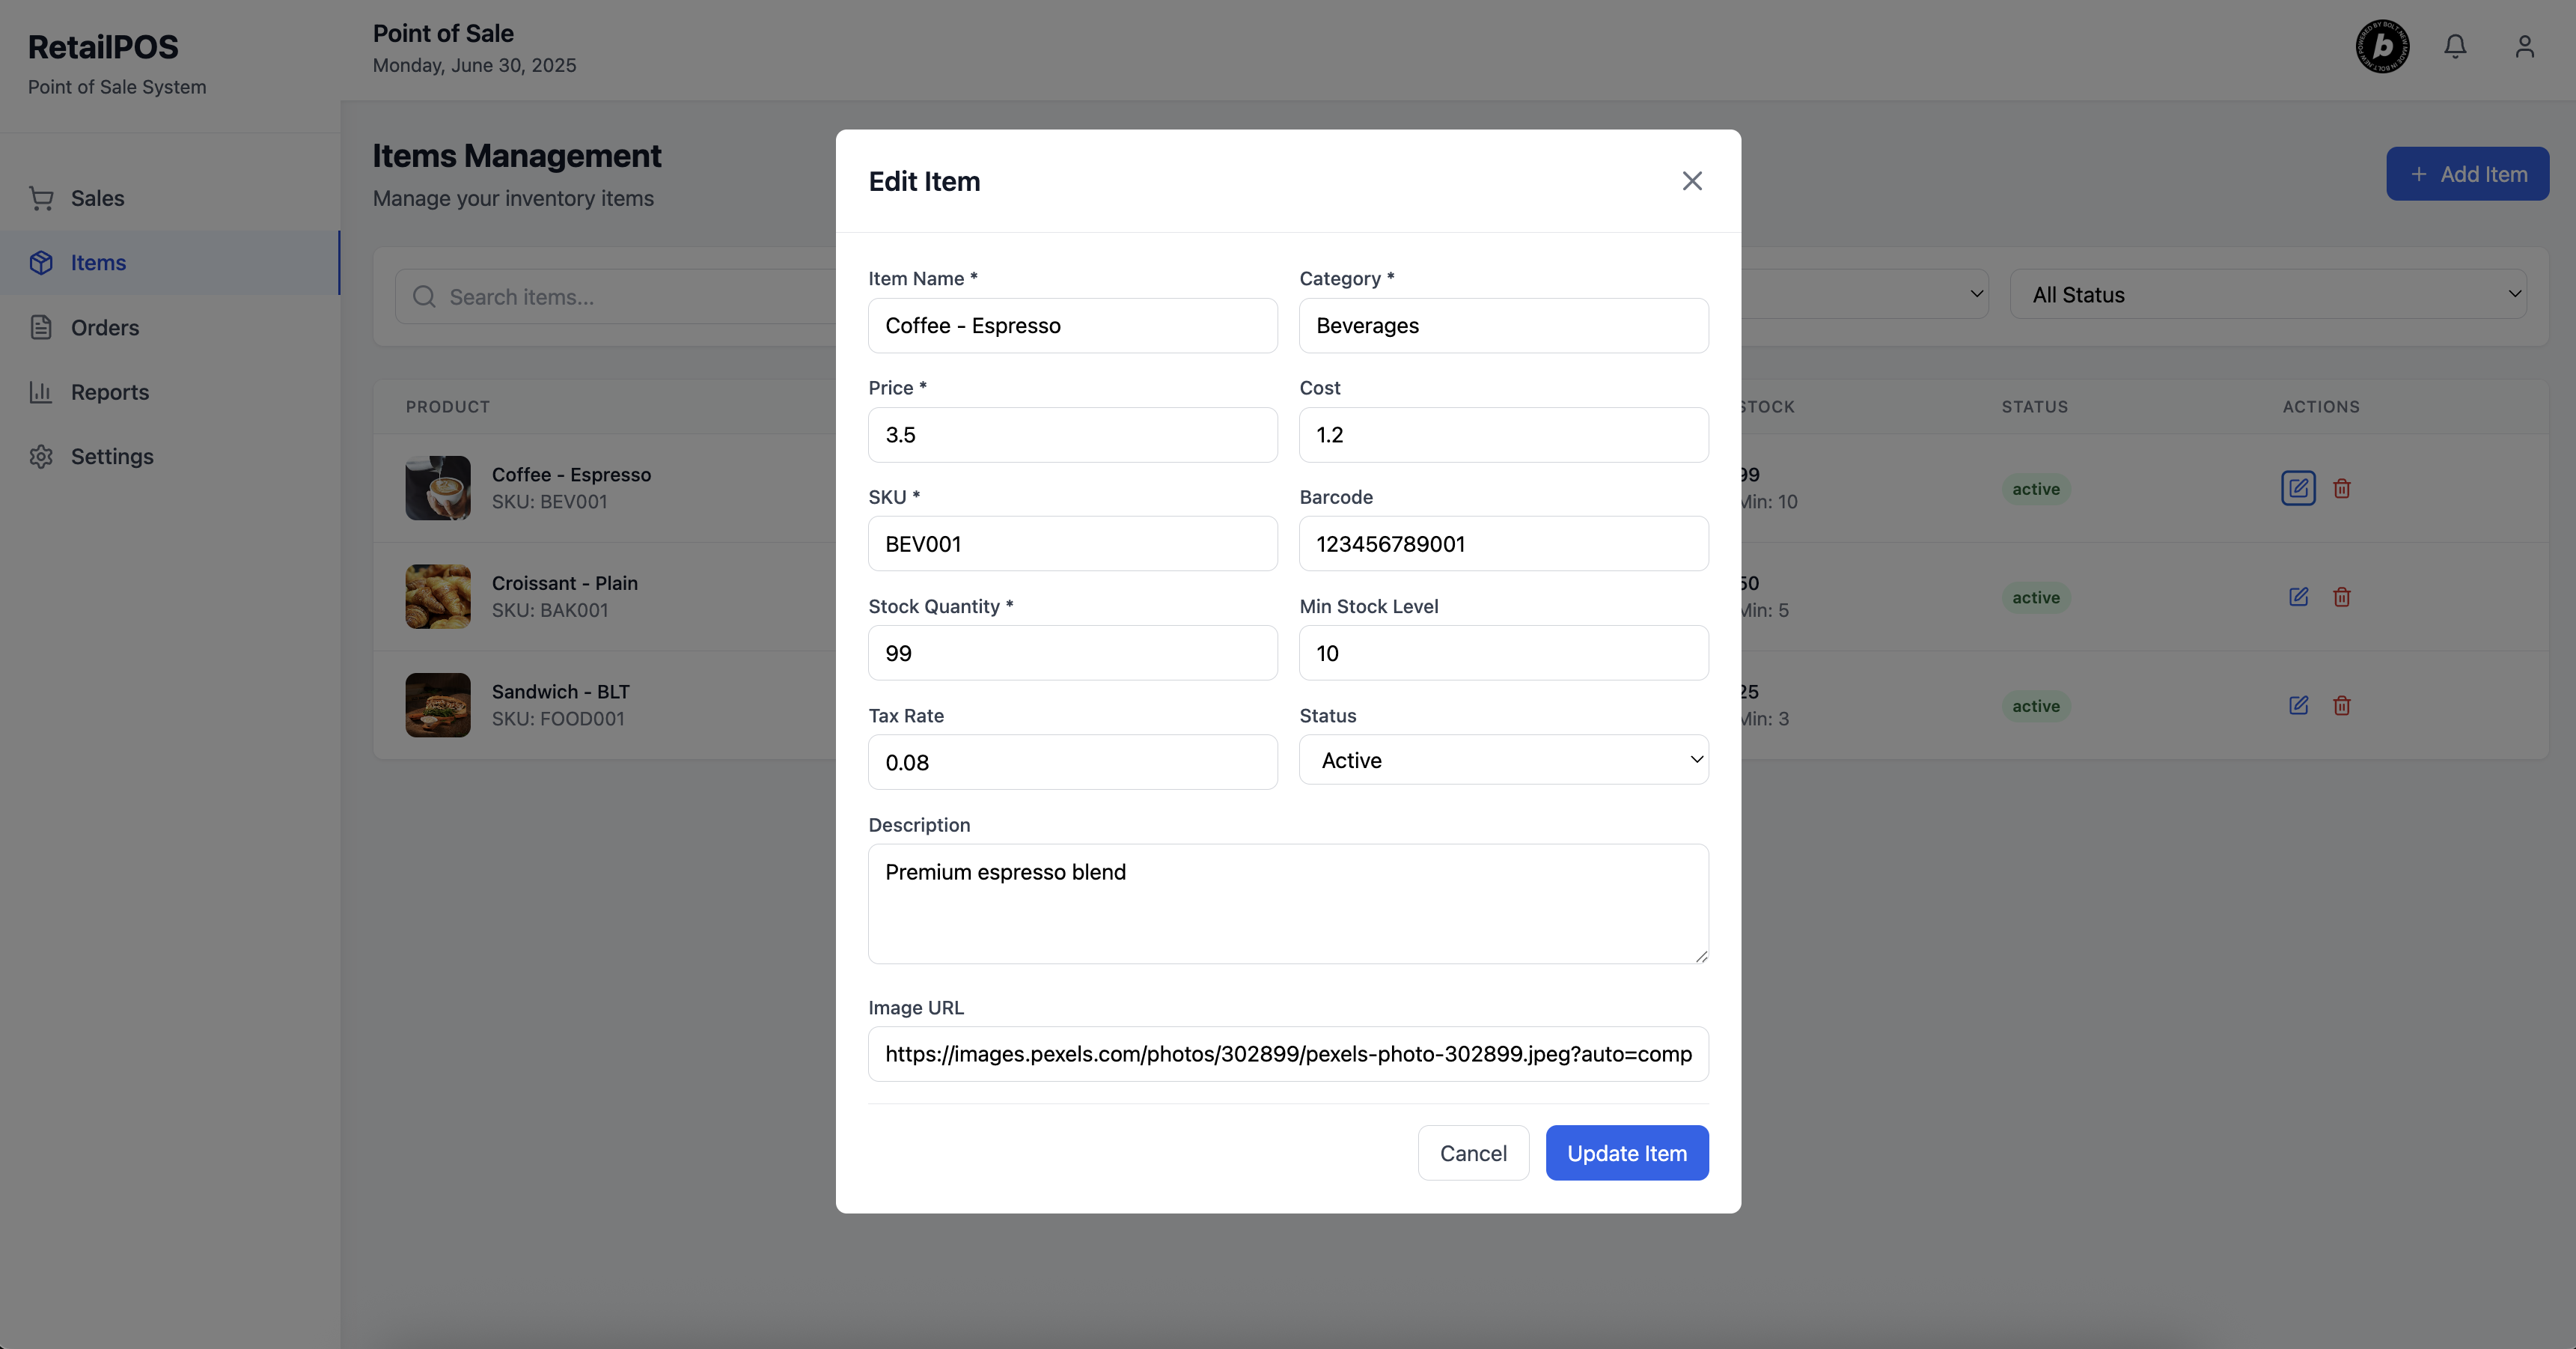Click the edit icon for Coffee - Espresso
The width and height of the screenshot is (2576, 1349).
click(2298, 488)
